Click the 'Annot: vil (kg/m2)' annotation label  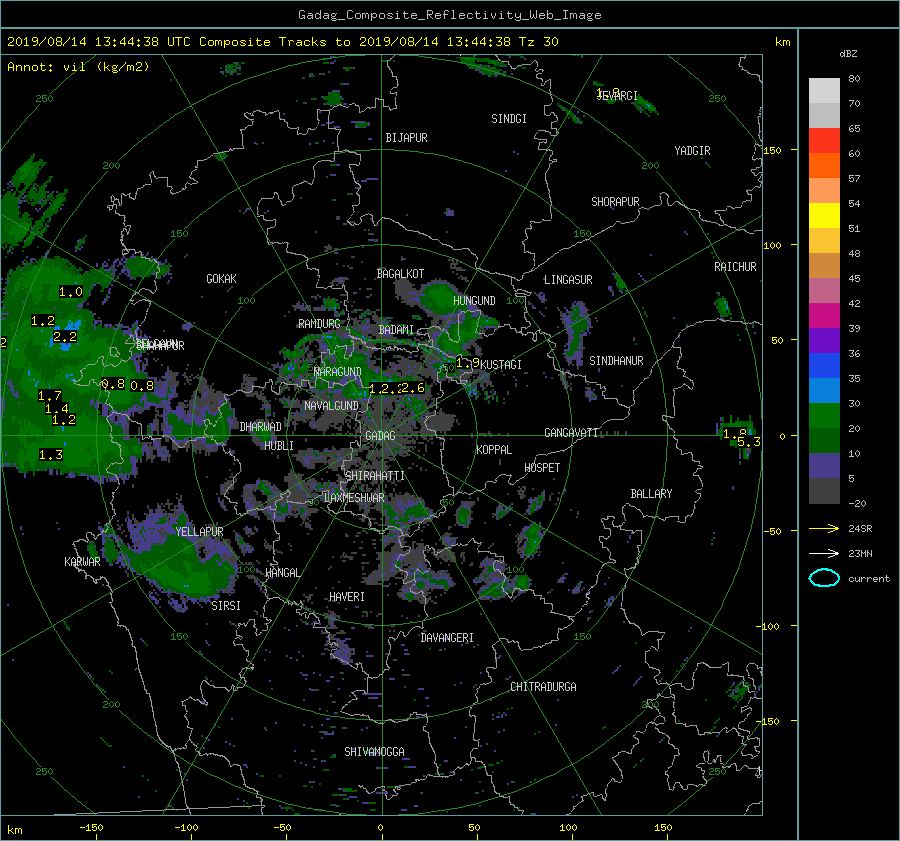tap(78, 67)
